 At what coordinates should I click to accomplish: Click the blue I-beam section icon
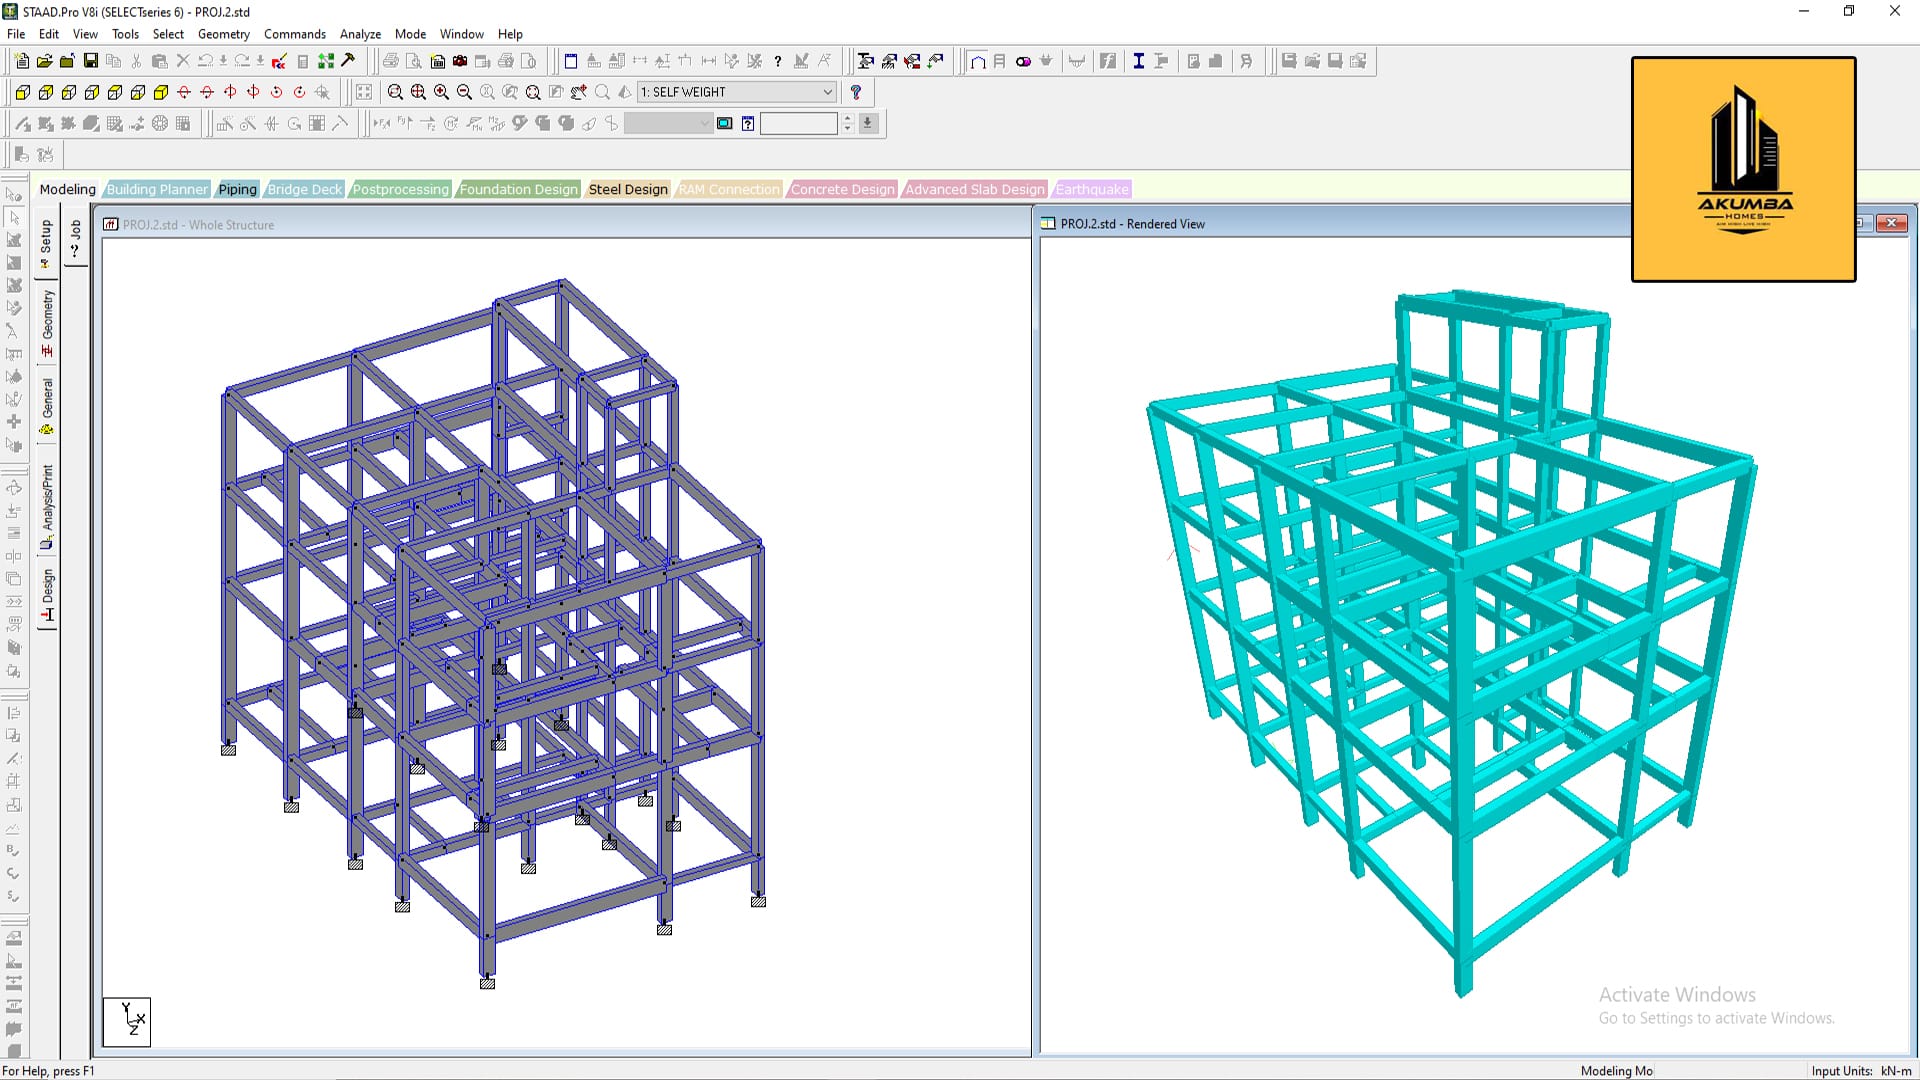1138,61
